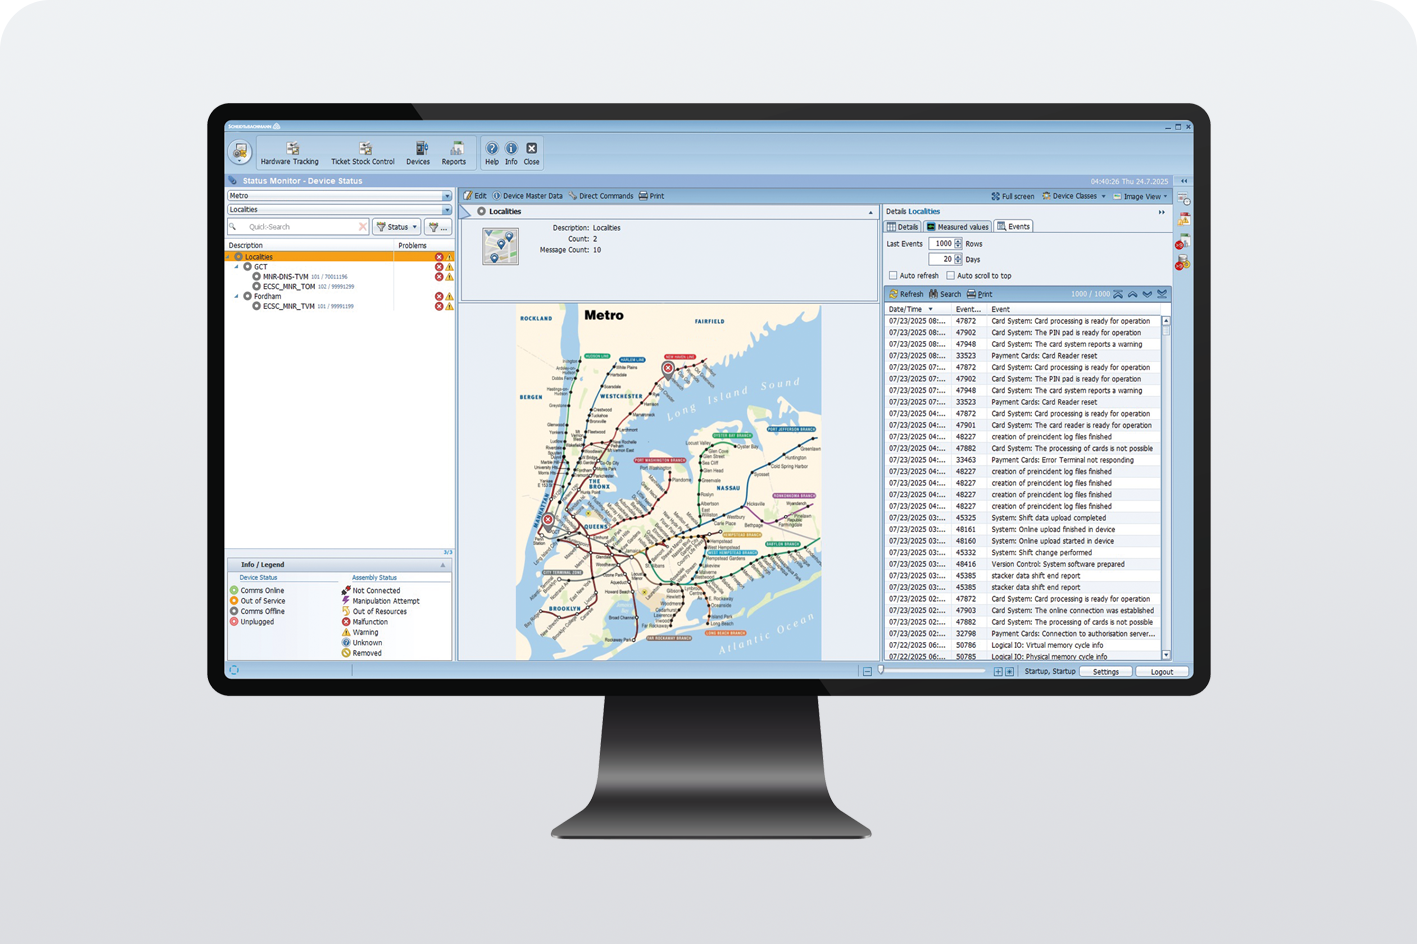The image size is (1417, 944).
Task: Click the Settings button
Action: click(x=1105, y=672)
